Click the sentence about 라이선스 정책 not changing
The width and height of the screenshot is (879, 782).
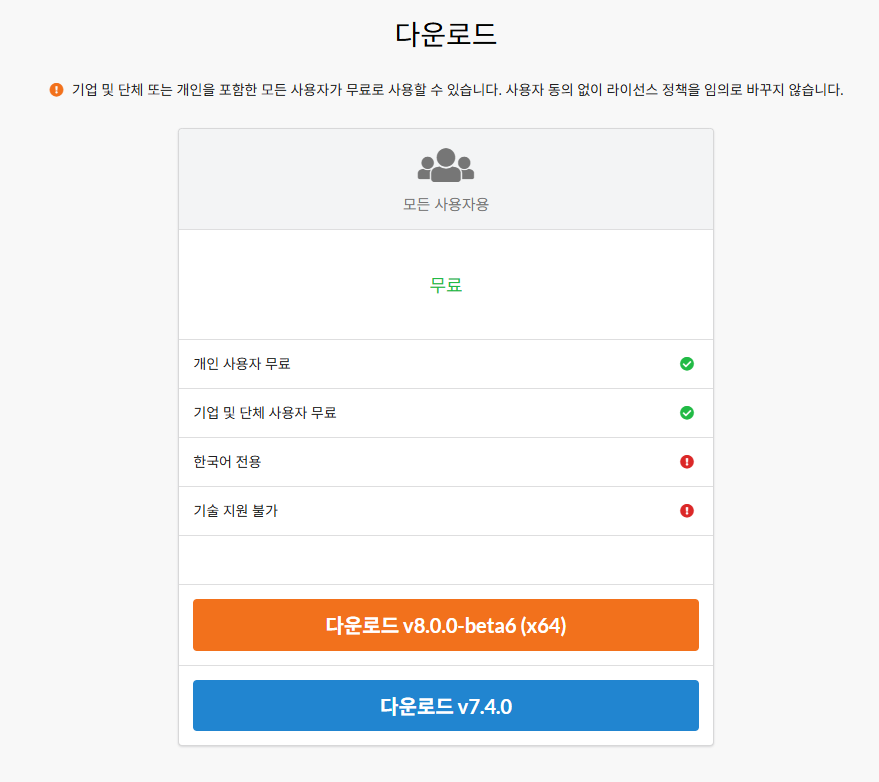click(675, 90)
